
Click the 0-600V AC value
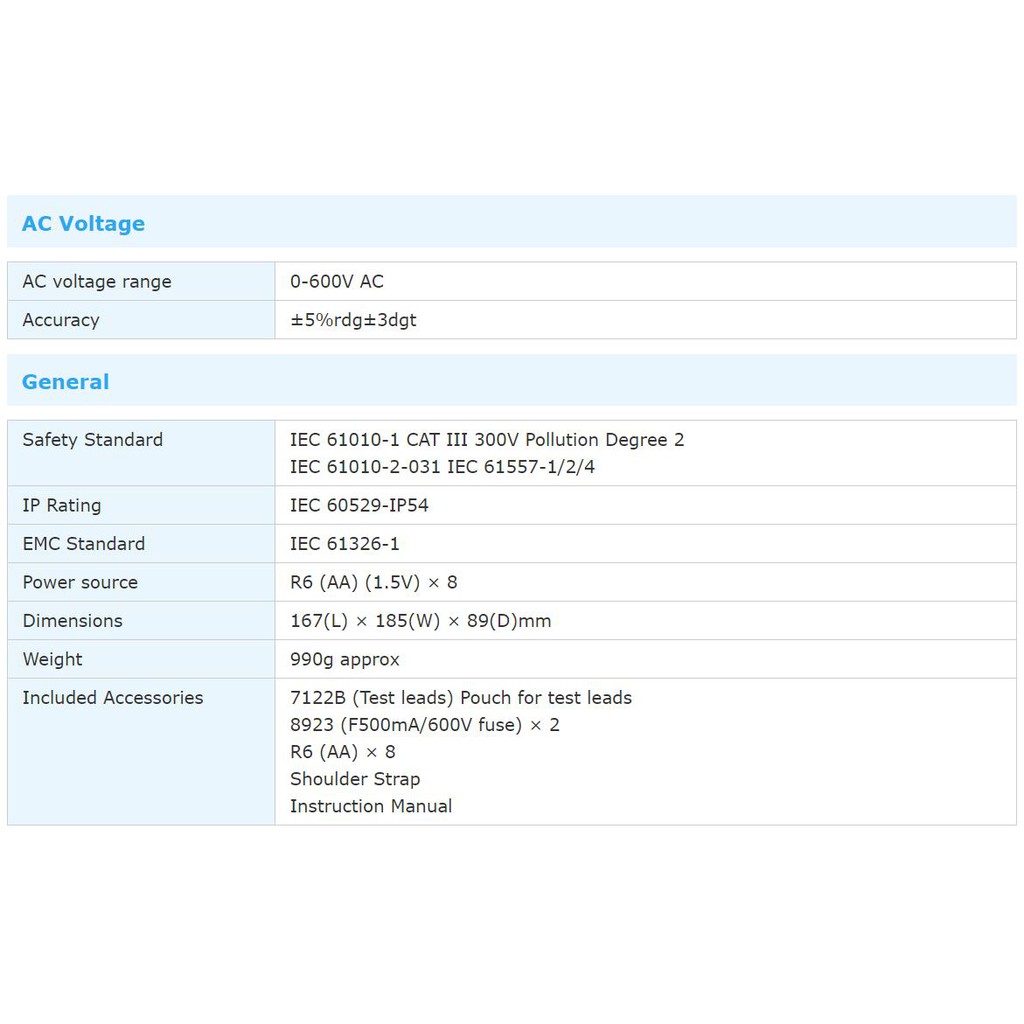tap(337, 282)
